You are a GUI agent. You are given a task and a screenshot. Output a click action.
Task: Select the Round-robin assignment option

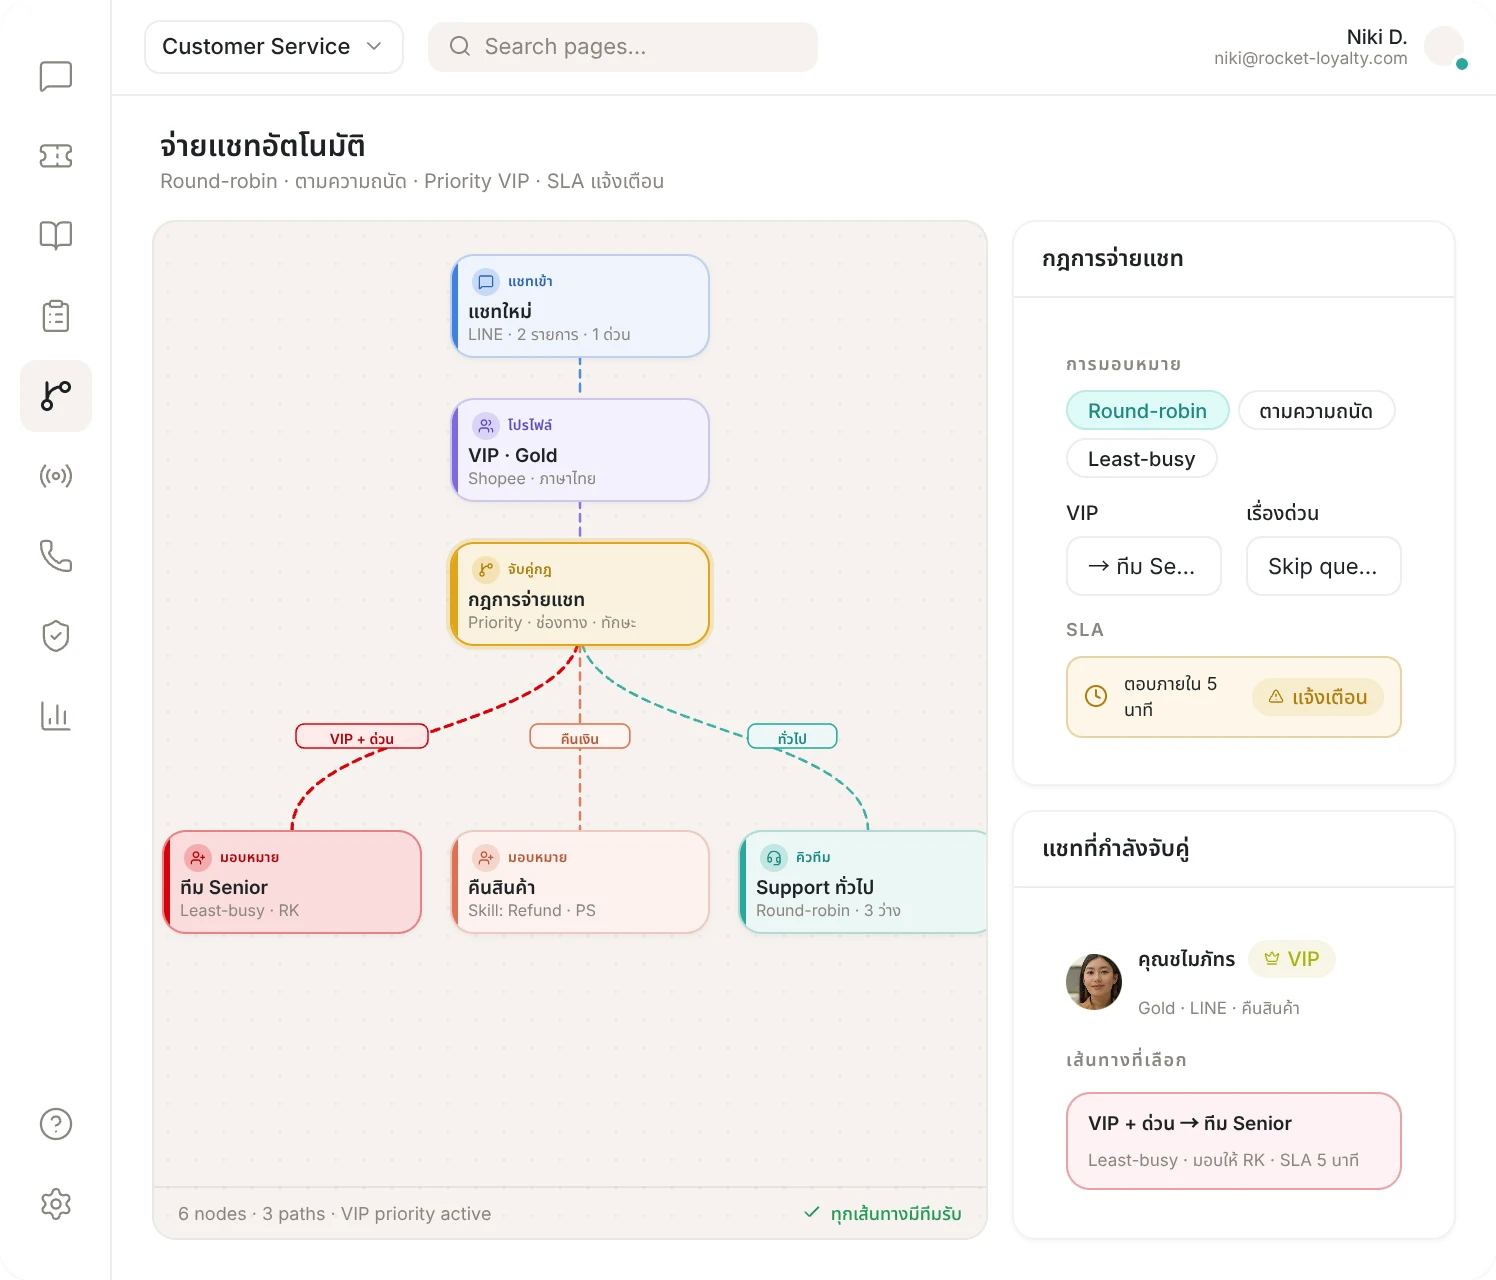point(1147,411)
